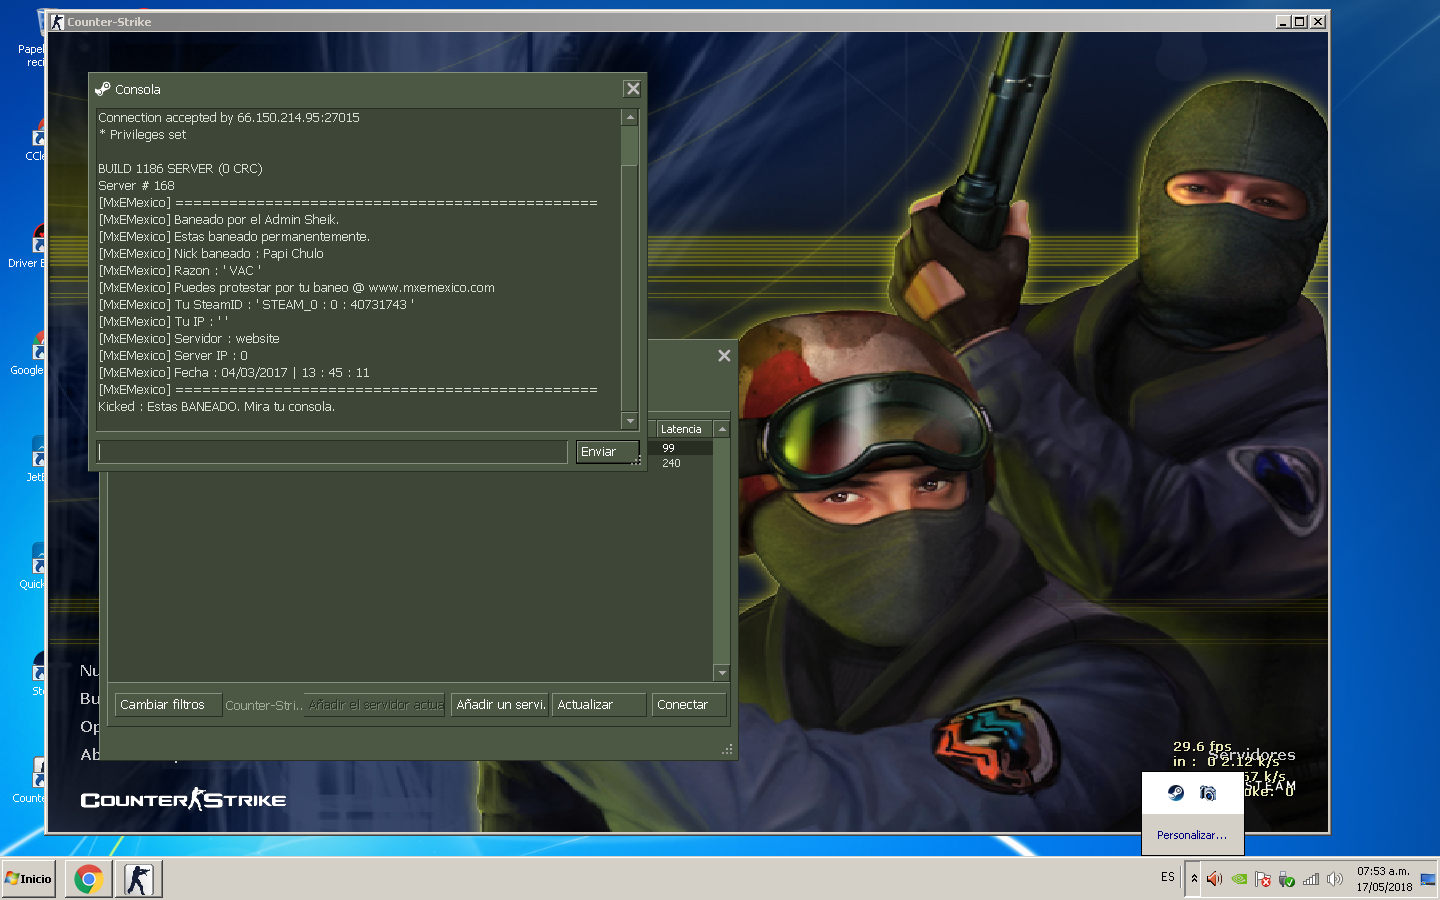Collapse the hidden tray icons arrow
1440x900 pixels.
pyautogui.click(x=1194, y=879)
